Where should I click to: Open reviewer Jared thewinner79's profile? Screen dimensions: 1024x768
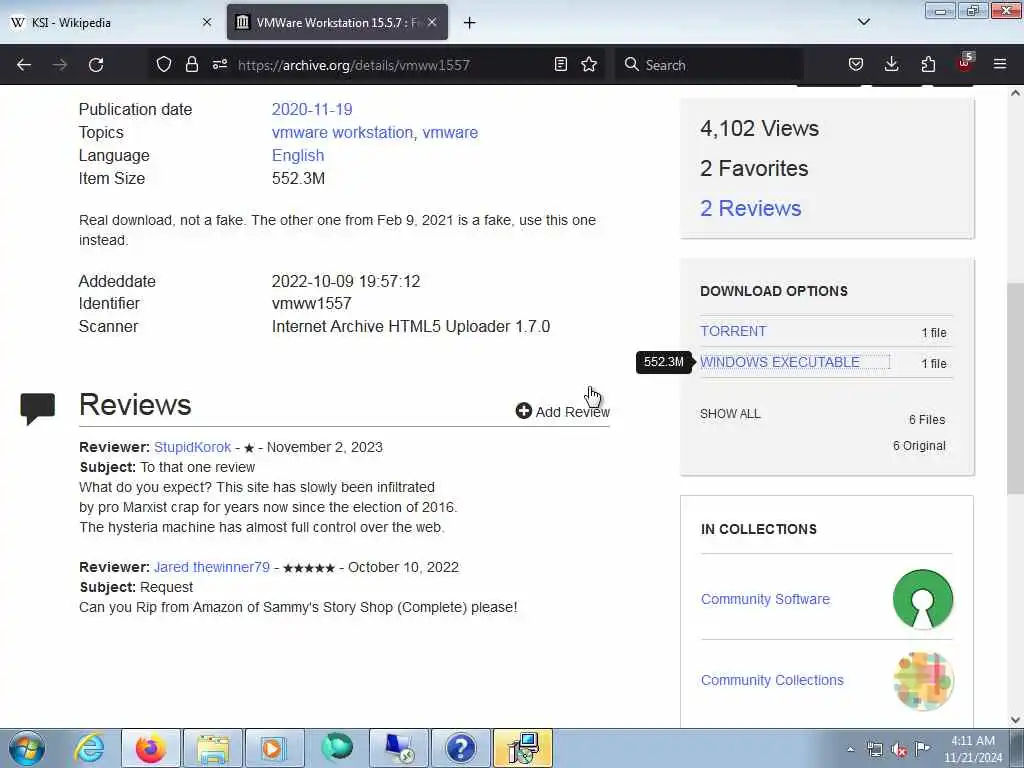click(x=212, y=567)
